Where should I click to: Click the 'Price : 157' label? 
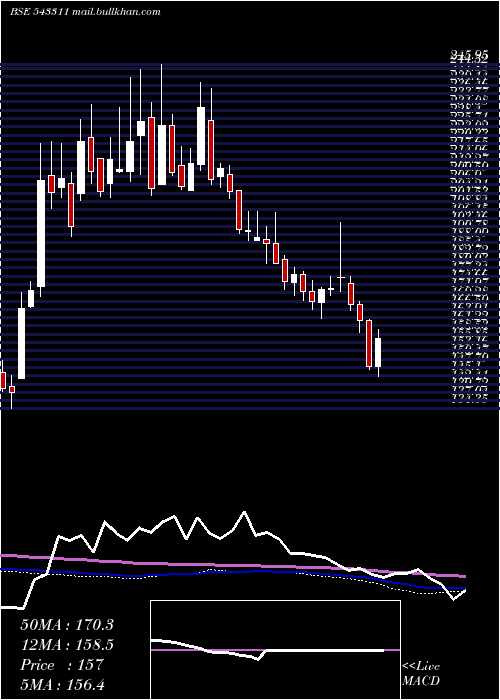click(62, 665)
